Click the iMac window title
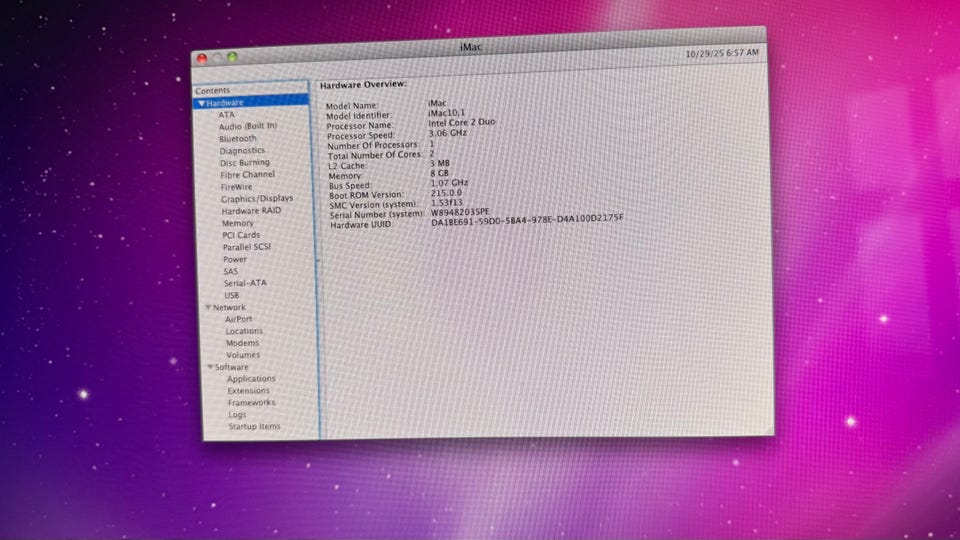The image size is (960, 540). [471, 47]
